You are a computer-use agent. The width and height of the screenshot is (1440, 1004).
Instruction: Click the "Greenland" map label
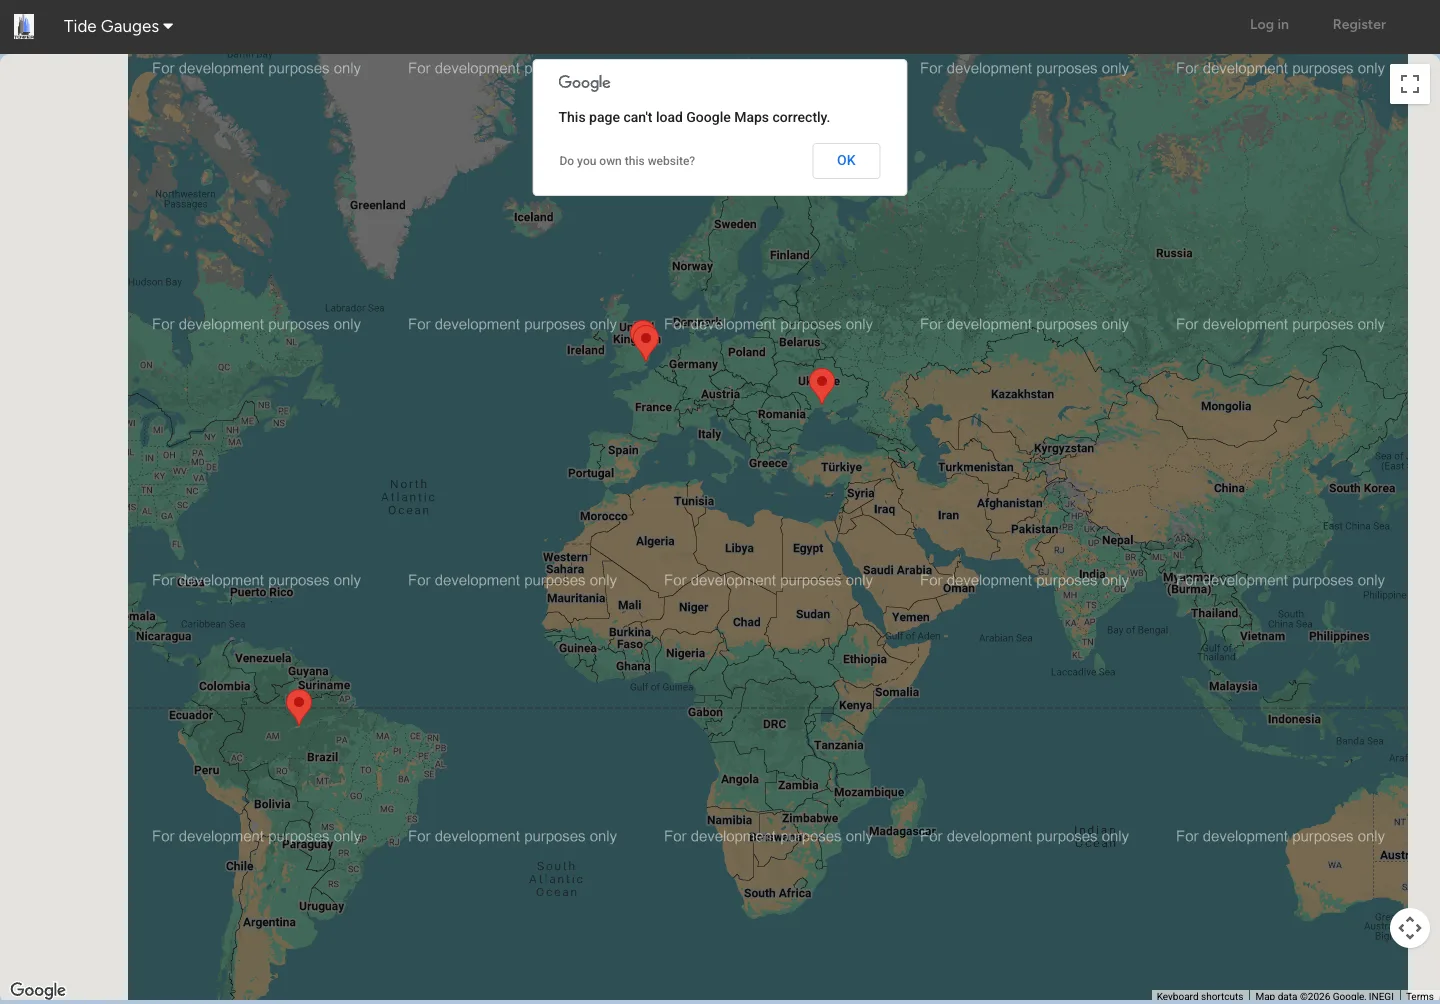click(378, 205)
